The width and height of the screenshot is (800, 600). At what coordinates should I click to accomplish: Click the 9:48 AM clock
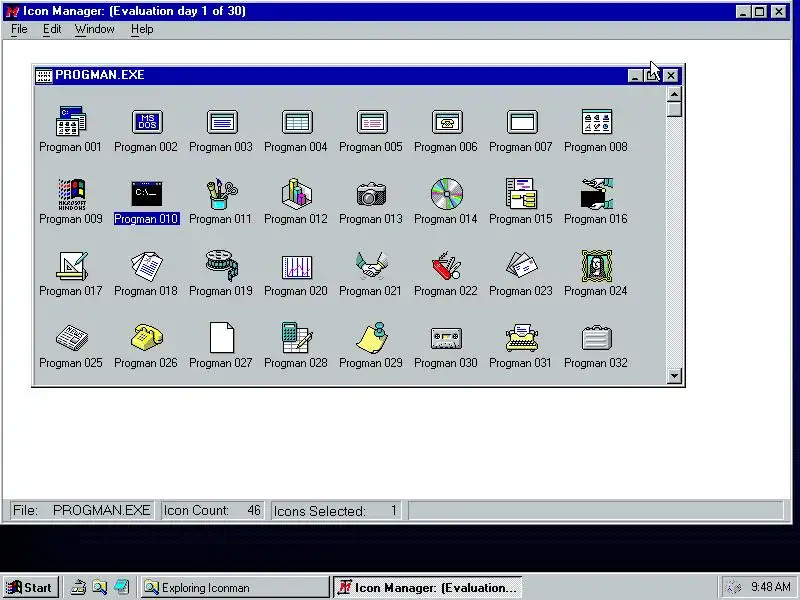click(771, 587)
